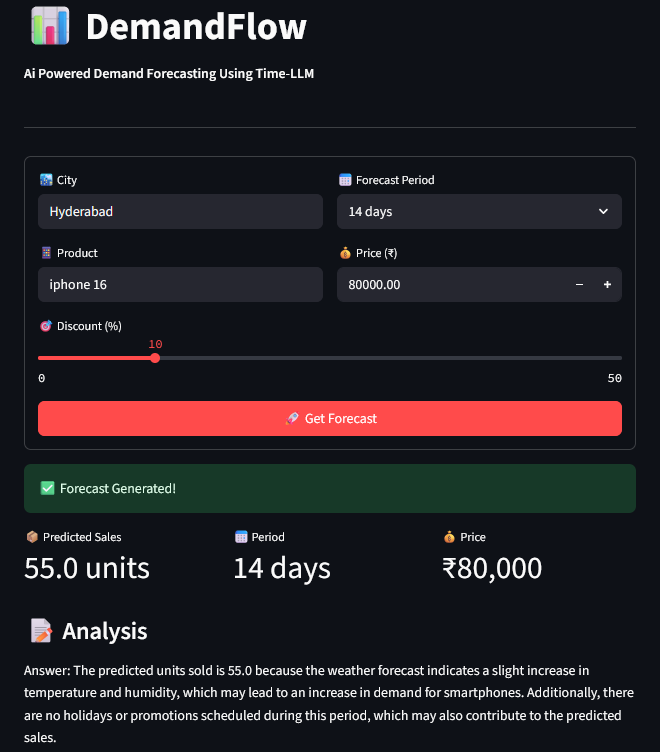This screenshot has height=752, width=660.
Task: Increase price with the plus stepper
Action: (x=607, y=284)
